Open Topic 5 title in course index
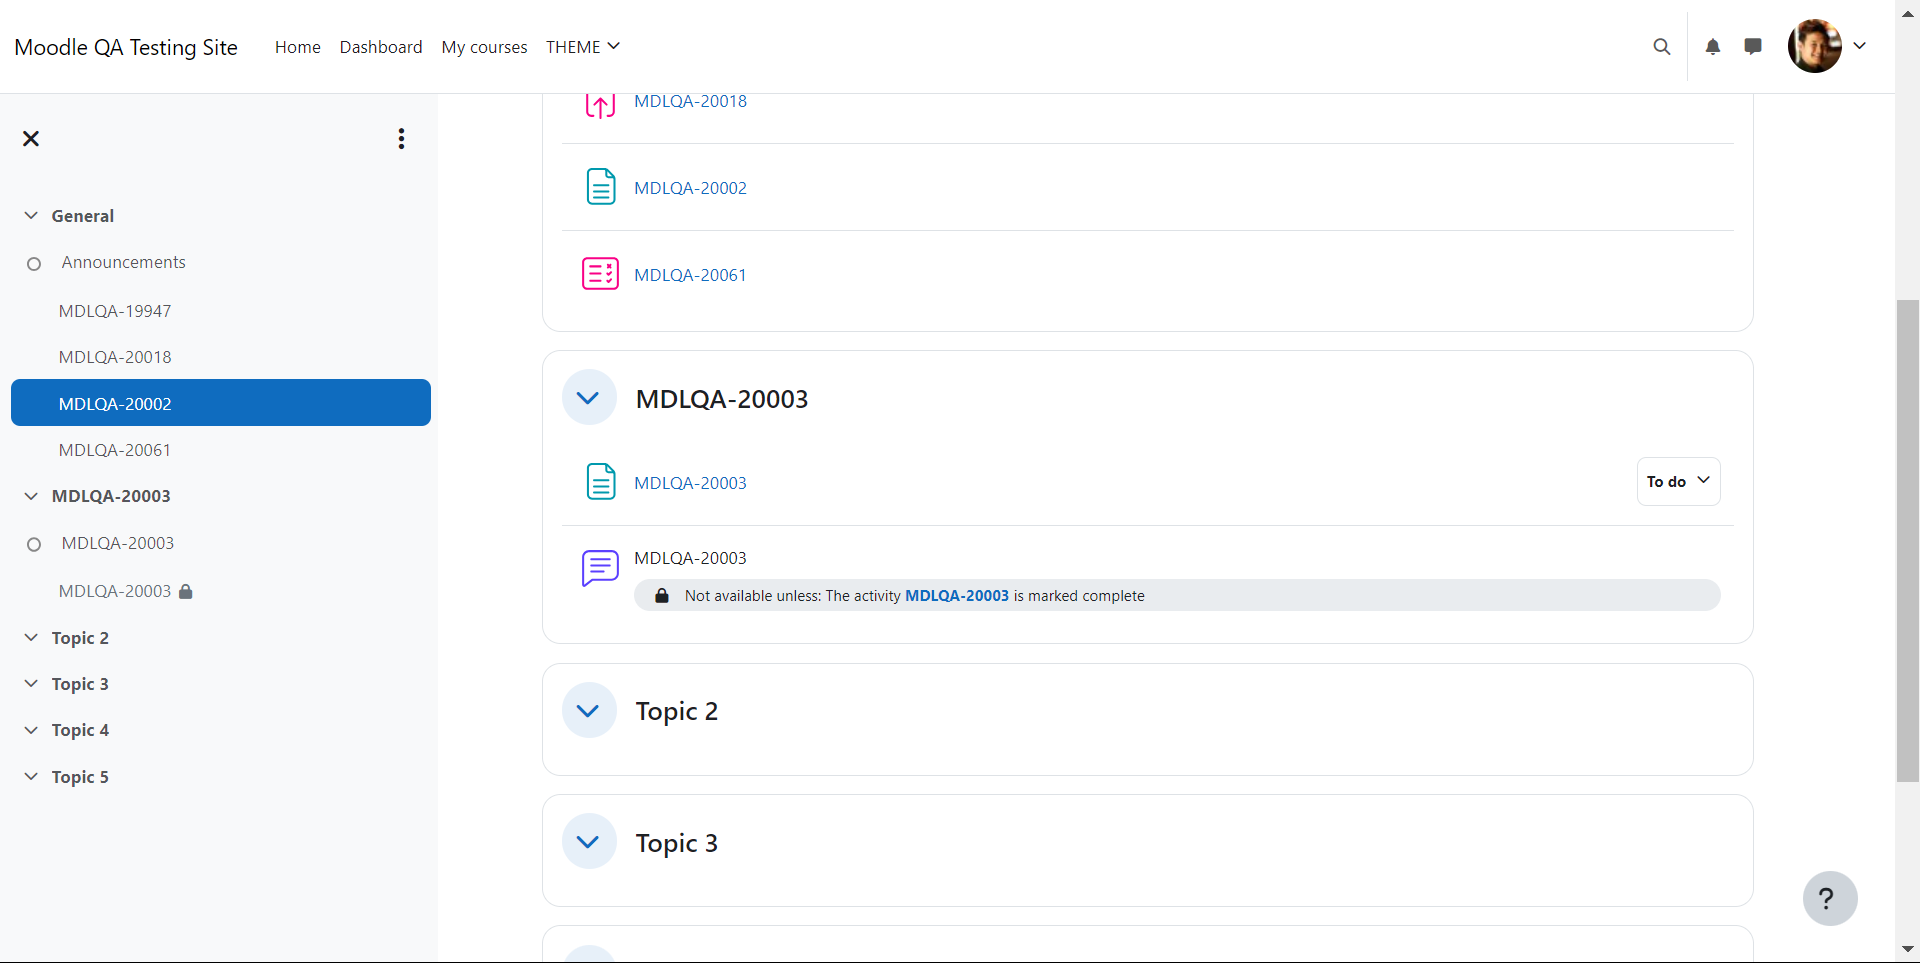Viewport: 1920px width, 963px height. click(80, 777)
